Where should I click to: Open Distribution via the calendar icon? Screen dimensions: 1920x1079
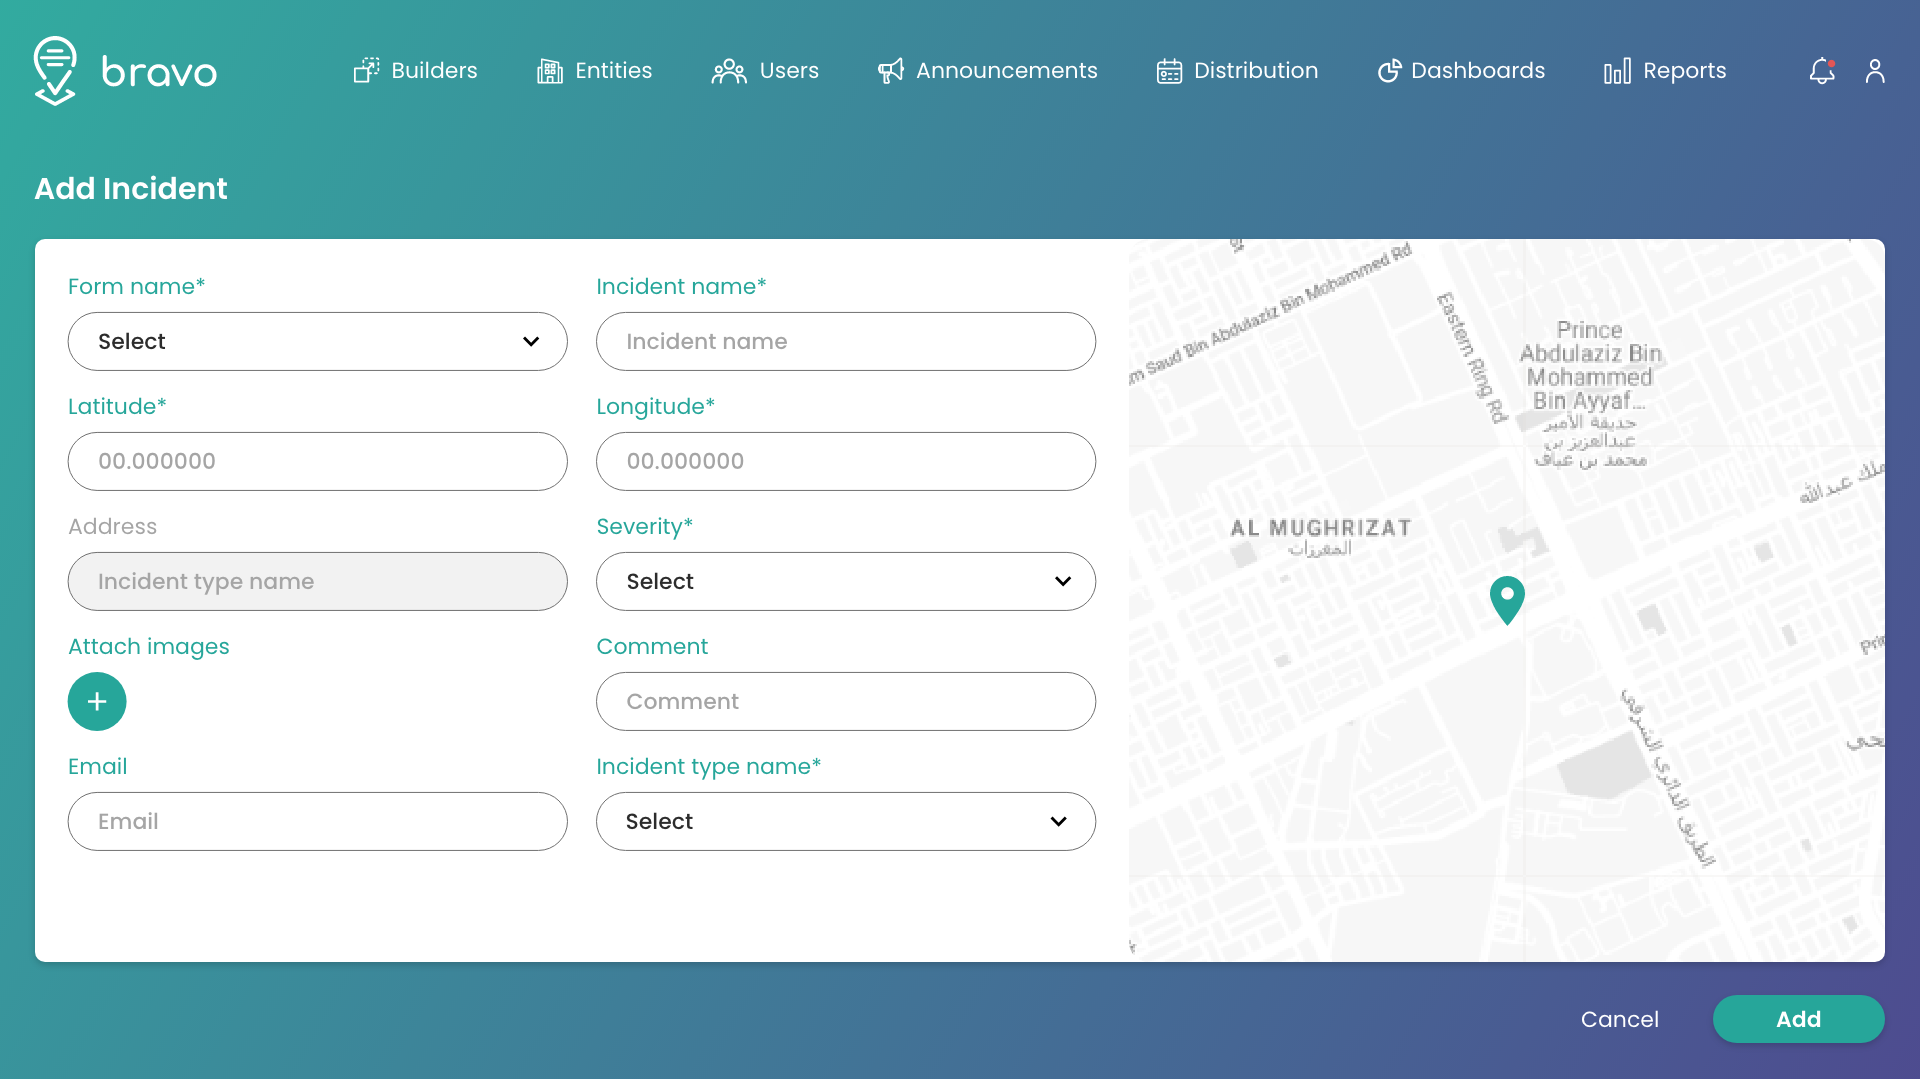pyautogui.click(x=1168, y=70)
